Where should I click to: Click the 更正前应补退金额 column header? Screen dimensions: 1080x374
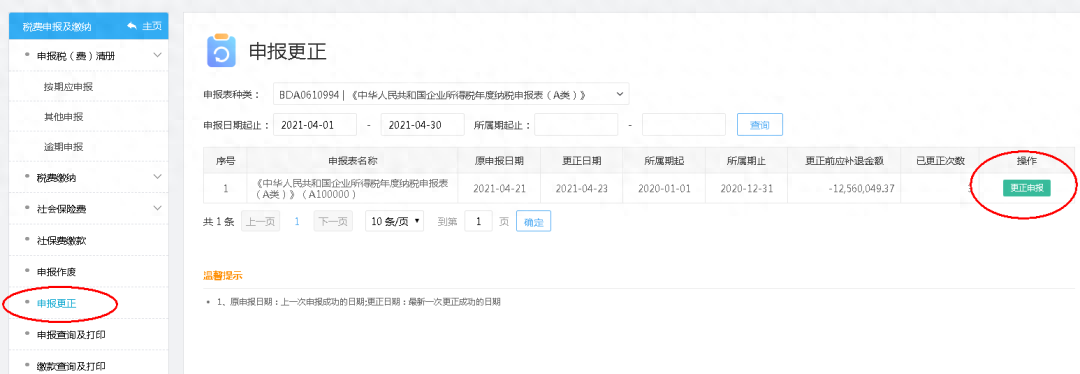(x=844, y=160)
